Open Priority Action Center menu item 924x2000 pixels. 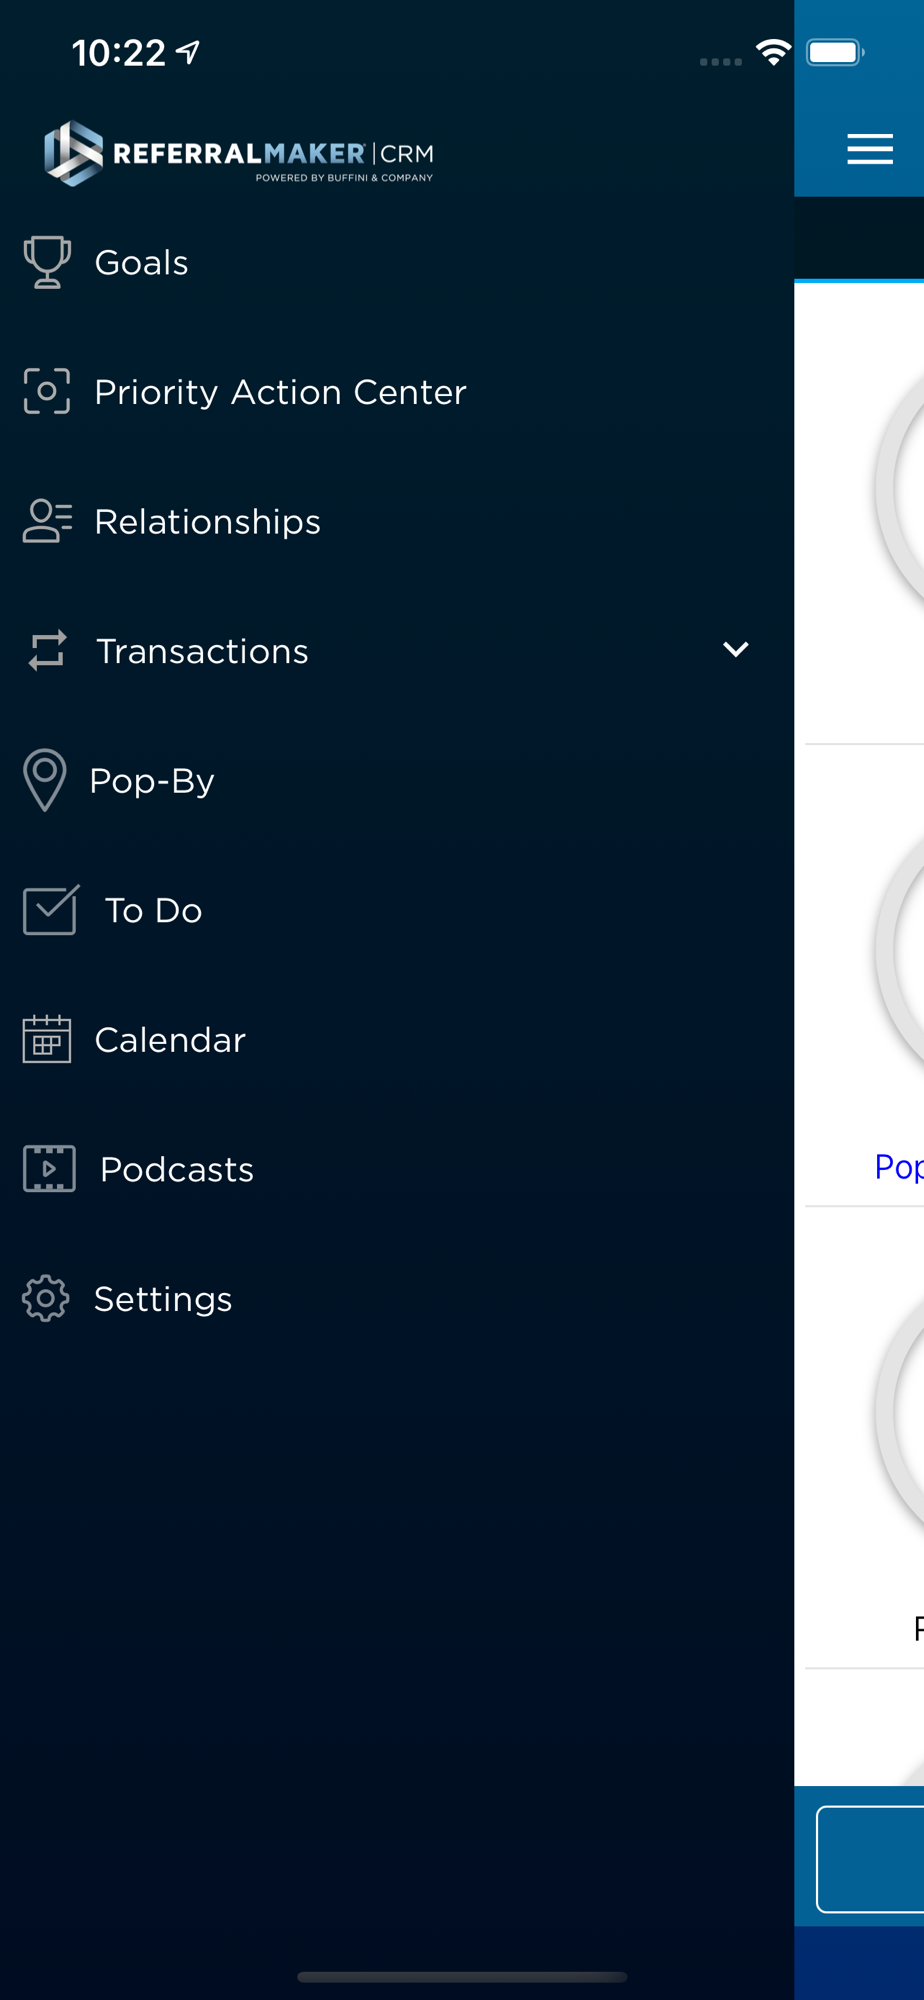(280, 392)
